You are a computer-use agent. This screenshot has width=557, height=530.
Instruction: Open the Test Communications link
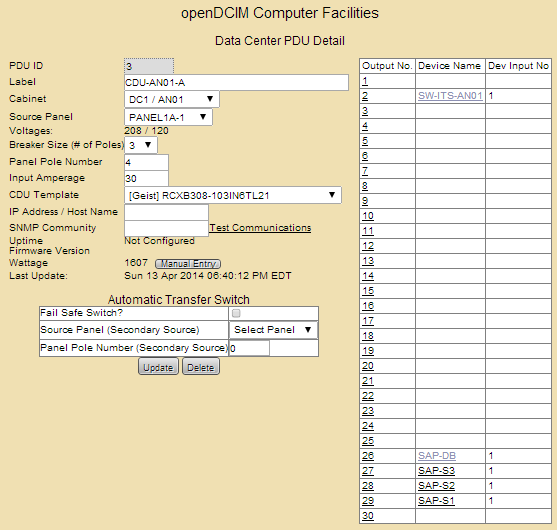coord(260,228)
